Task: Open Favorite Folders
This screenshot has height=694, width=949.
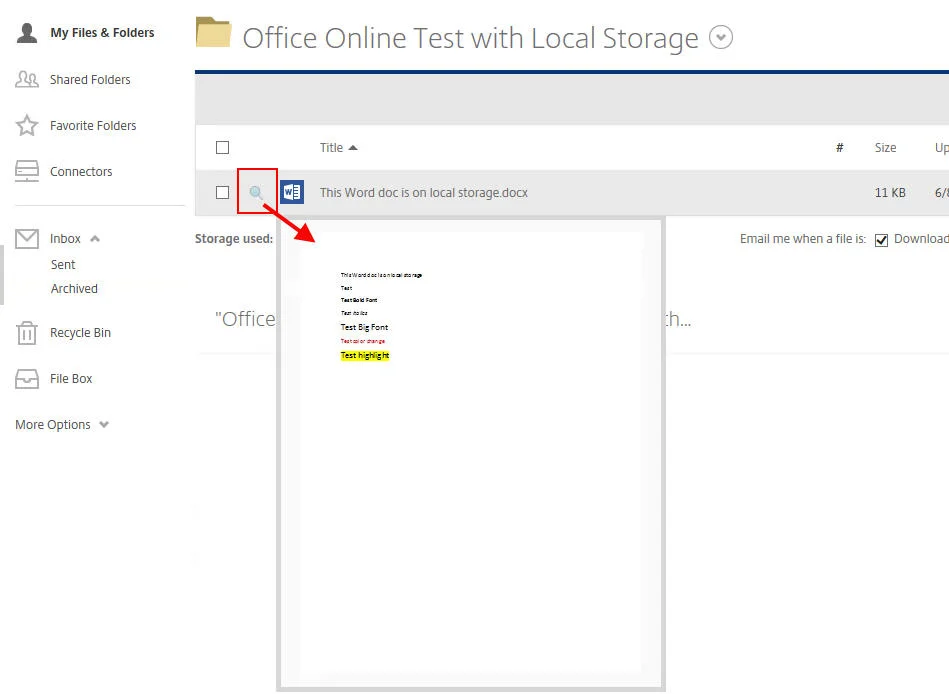Action: (x=93, y=125)
